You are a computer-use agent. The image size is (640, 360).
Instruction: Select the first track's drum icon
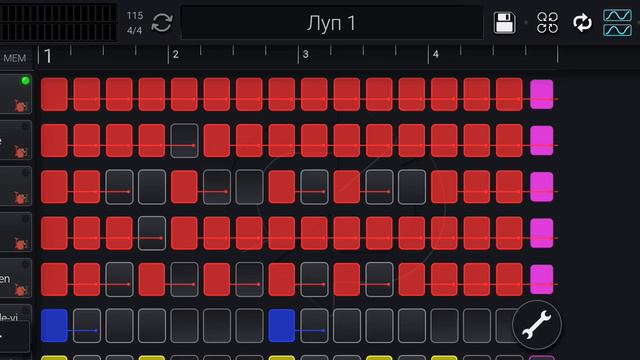pos(20,106)
